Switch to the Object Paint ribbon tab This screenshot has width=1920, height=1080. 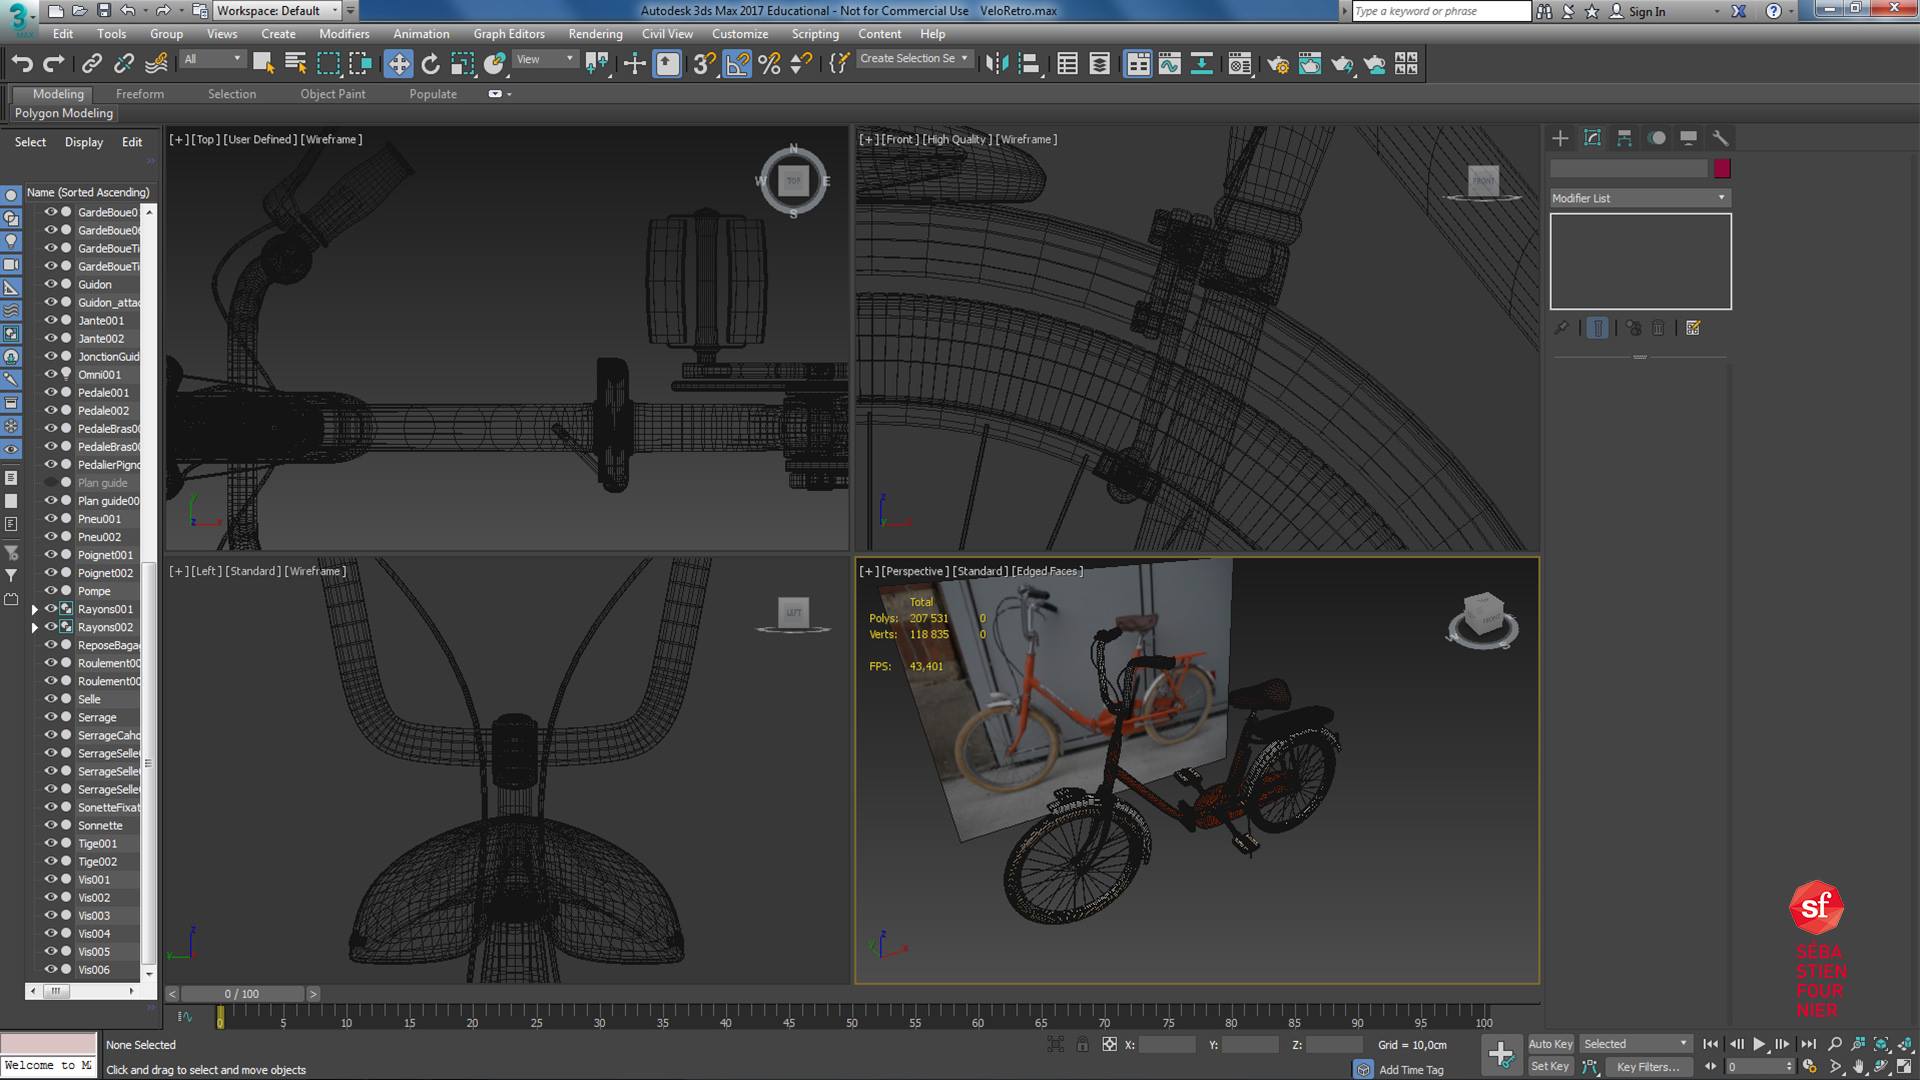tap(333, 94)
